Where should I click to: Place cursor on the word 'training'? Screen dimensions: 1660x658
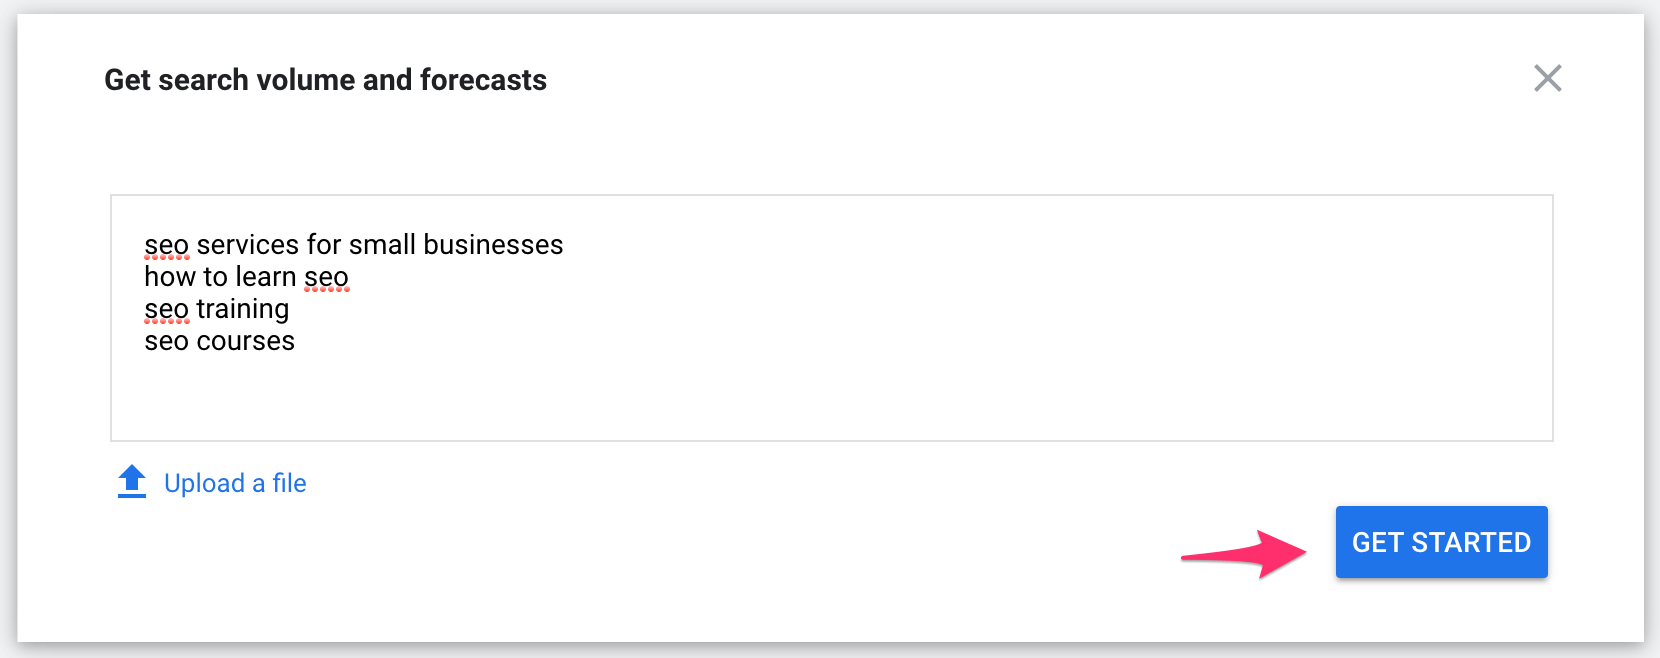pos(243,309)
